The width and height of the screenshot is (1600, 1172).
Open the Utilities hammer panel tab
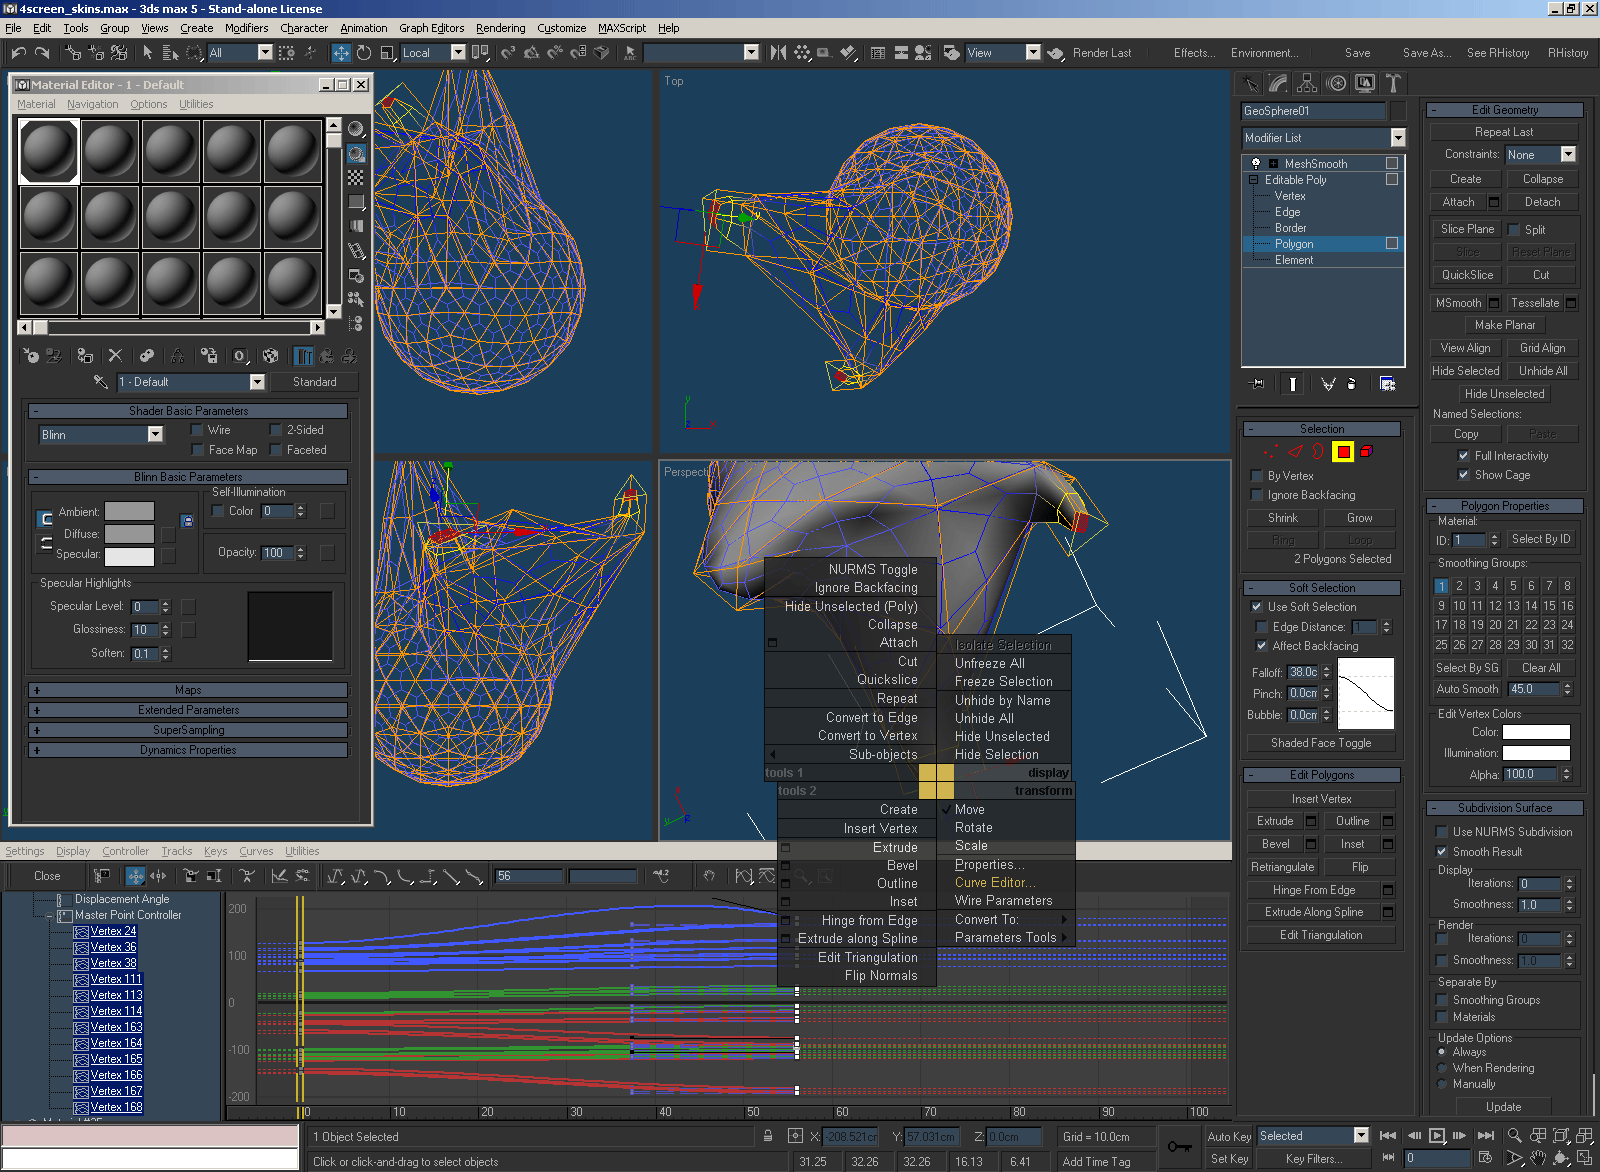(1393, 83)
